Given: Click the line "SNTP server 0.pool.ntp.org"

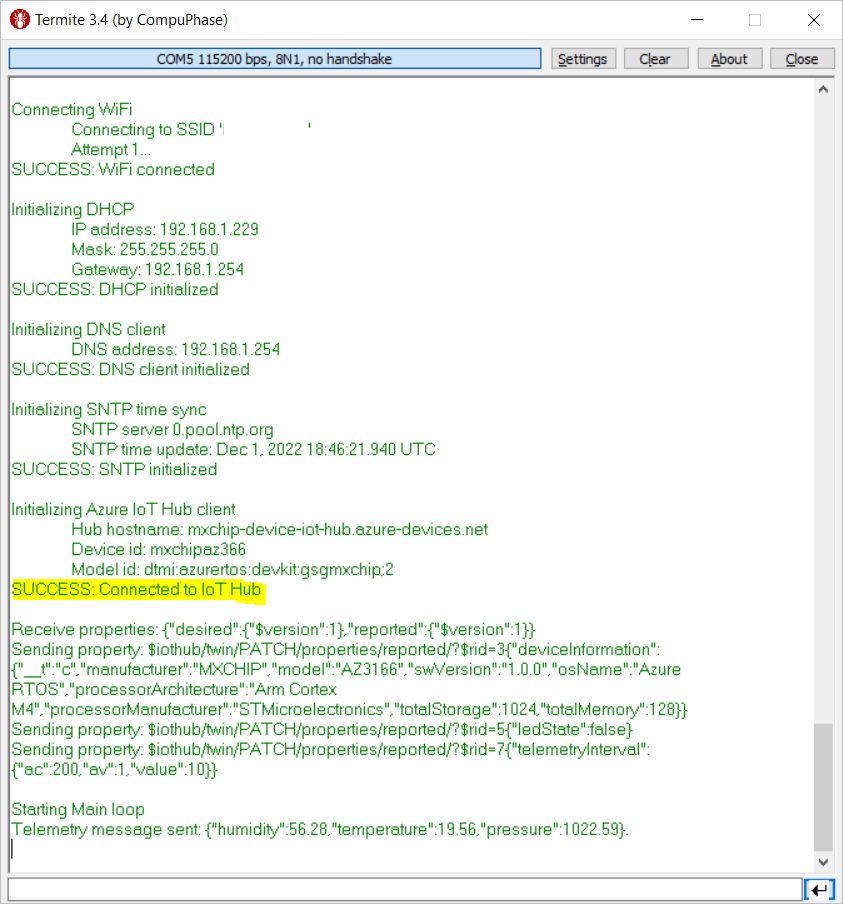Looking at the screenshot, I should click(172, 430).
